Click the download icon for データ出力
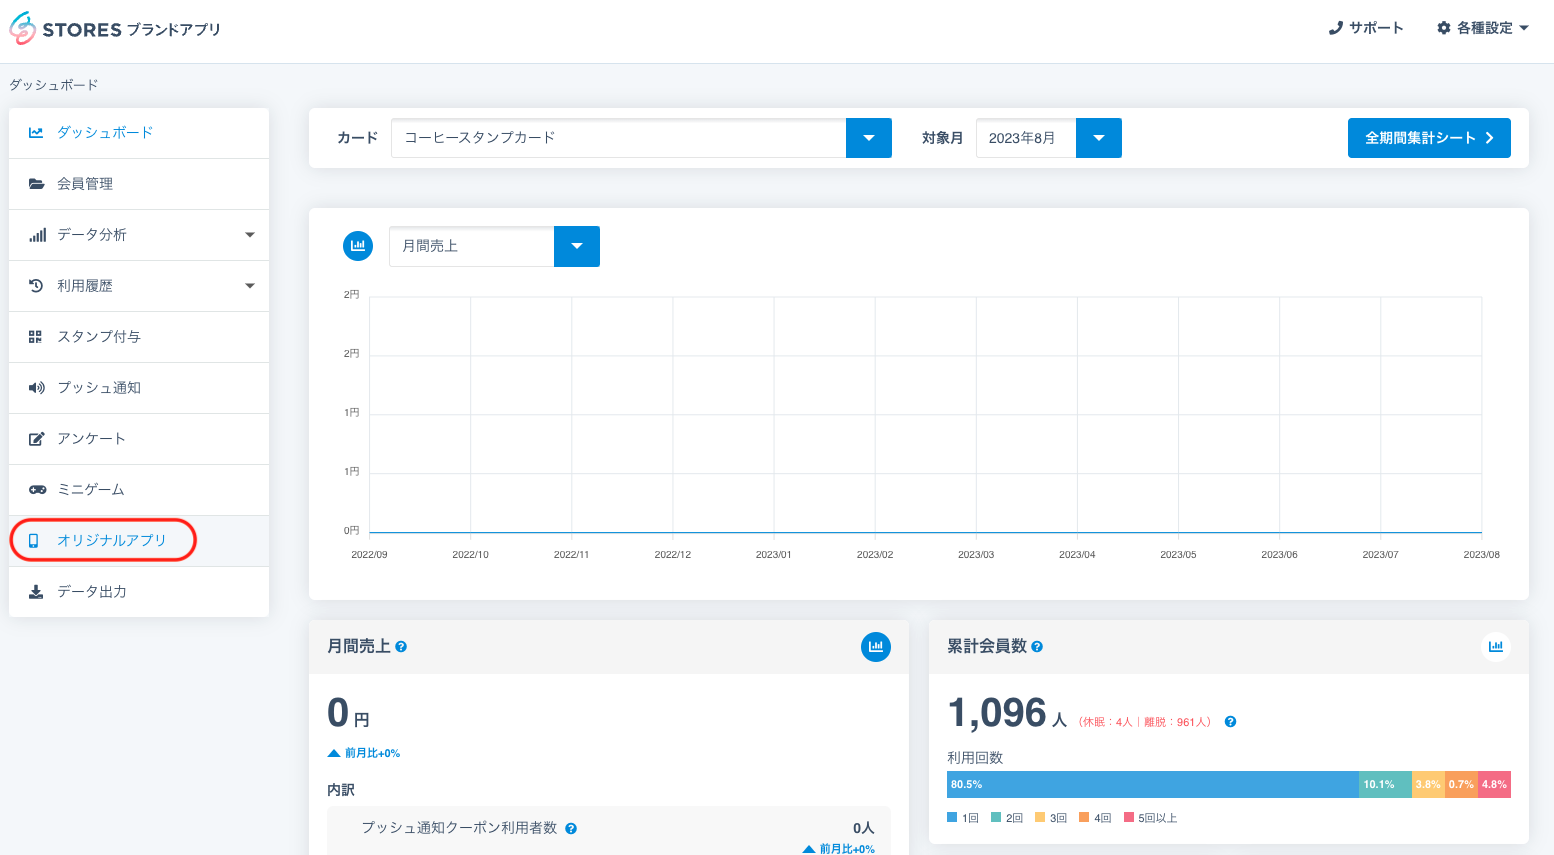Screen dimensions: 1554x855 point(36,592)
